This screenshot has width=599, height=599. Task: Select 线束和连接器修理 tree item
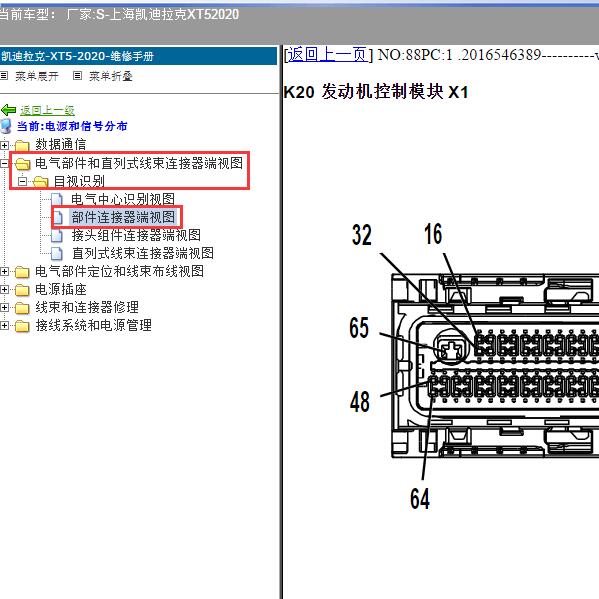point(87,307)
